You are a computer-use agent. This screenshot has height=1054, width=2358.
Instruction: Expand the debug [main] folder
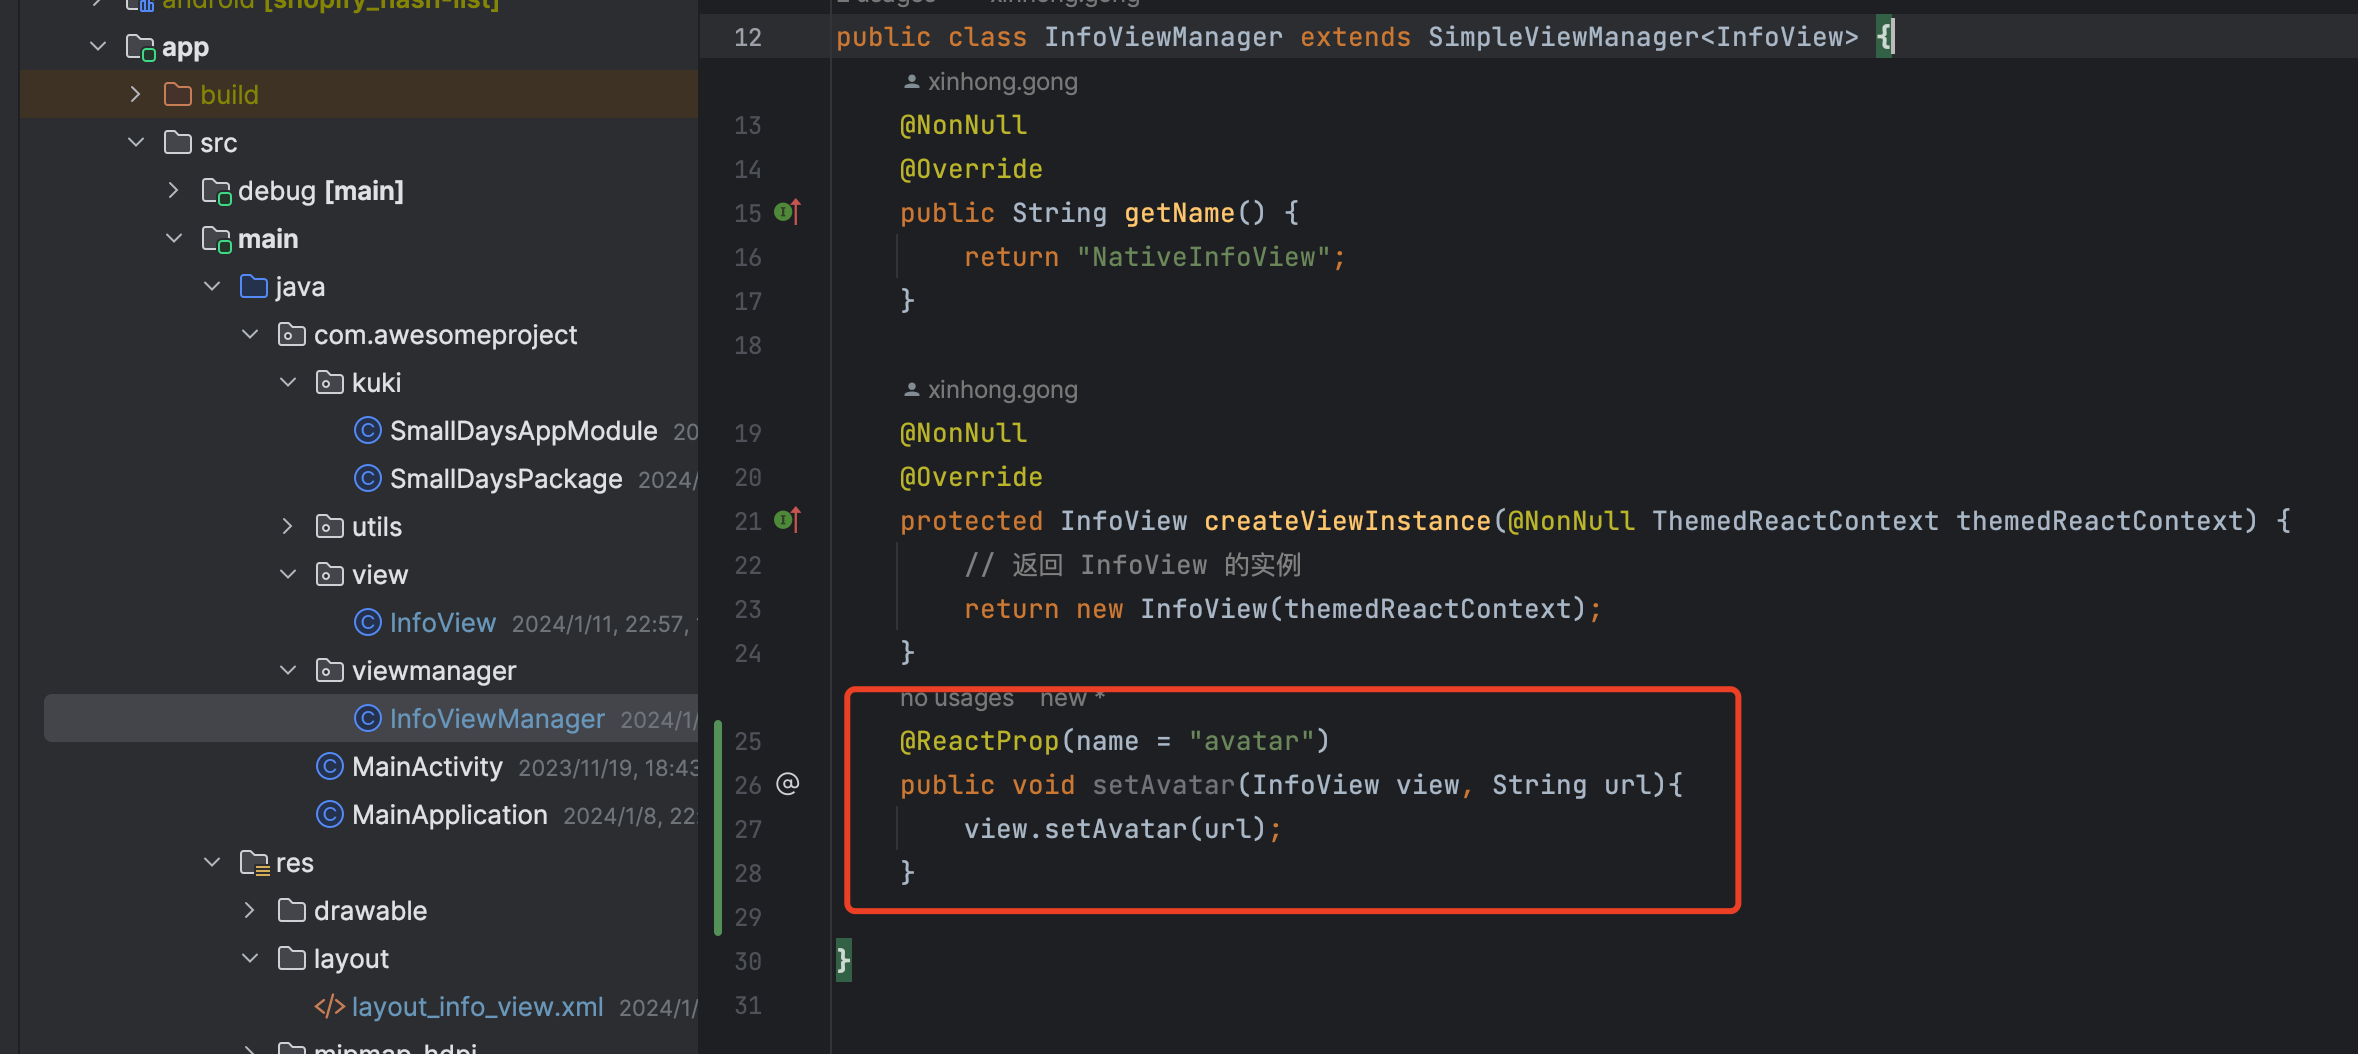pyautogui.click(x=174, y=190)
